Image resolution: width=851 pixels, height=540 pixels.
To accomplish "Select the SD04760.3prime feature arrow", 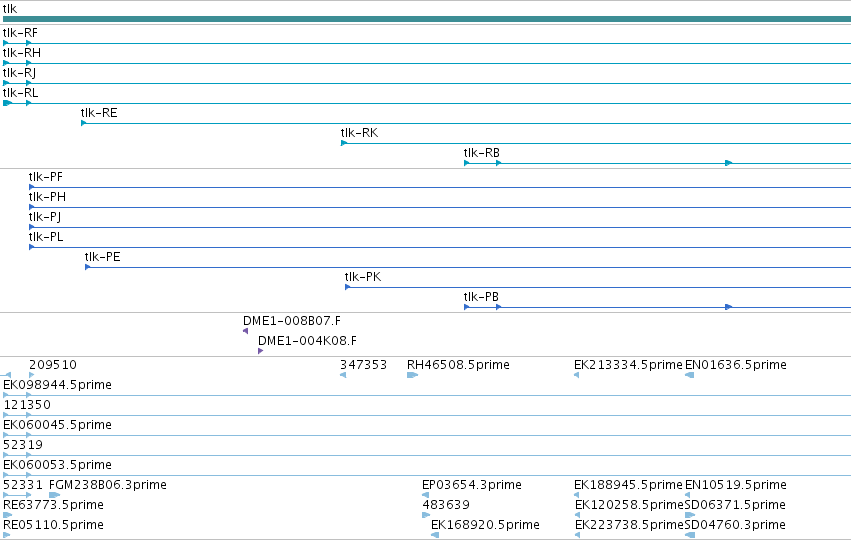I will click(x=690, y=536).
